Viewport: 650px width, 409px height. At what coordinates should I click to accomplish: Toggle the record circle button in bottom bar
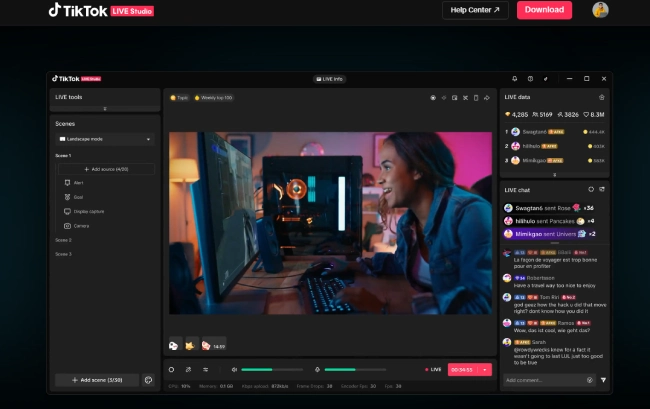point(172,369)
